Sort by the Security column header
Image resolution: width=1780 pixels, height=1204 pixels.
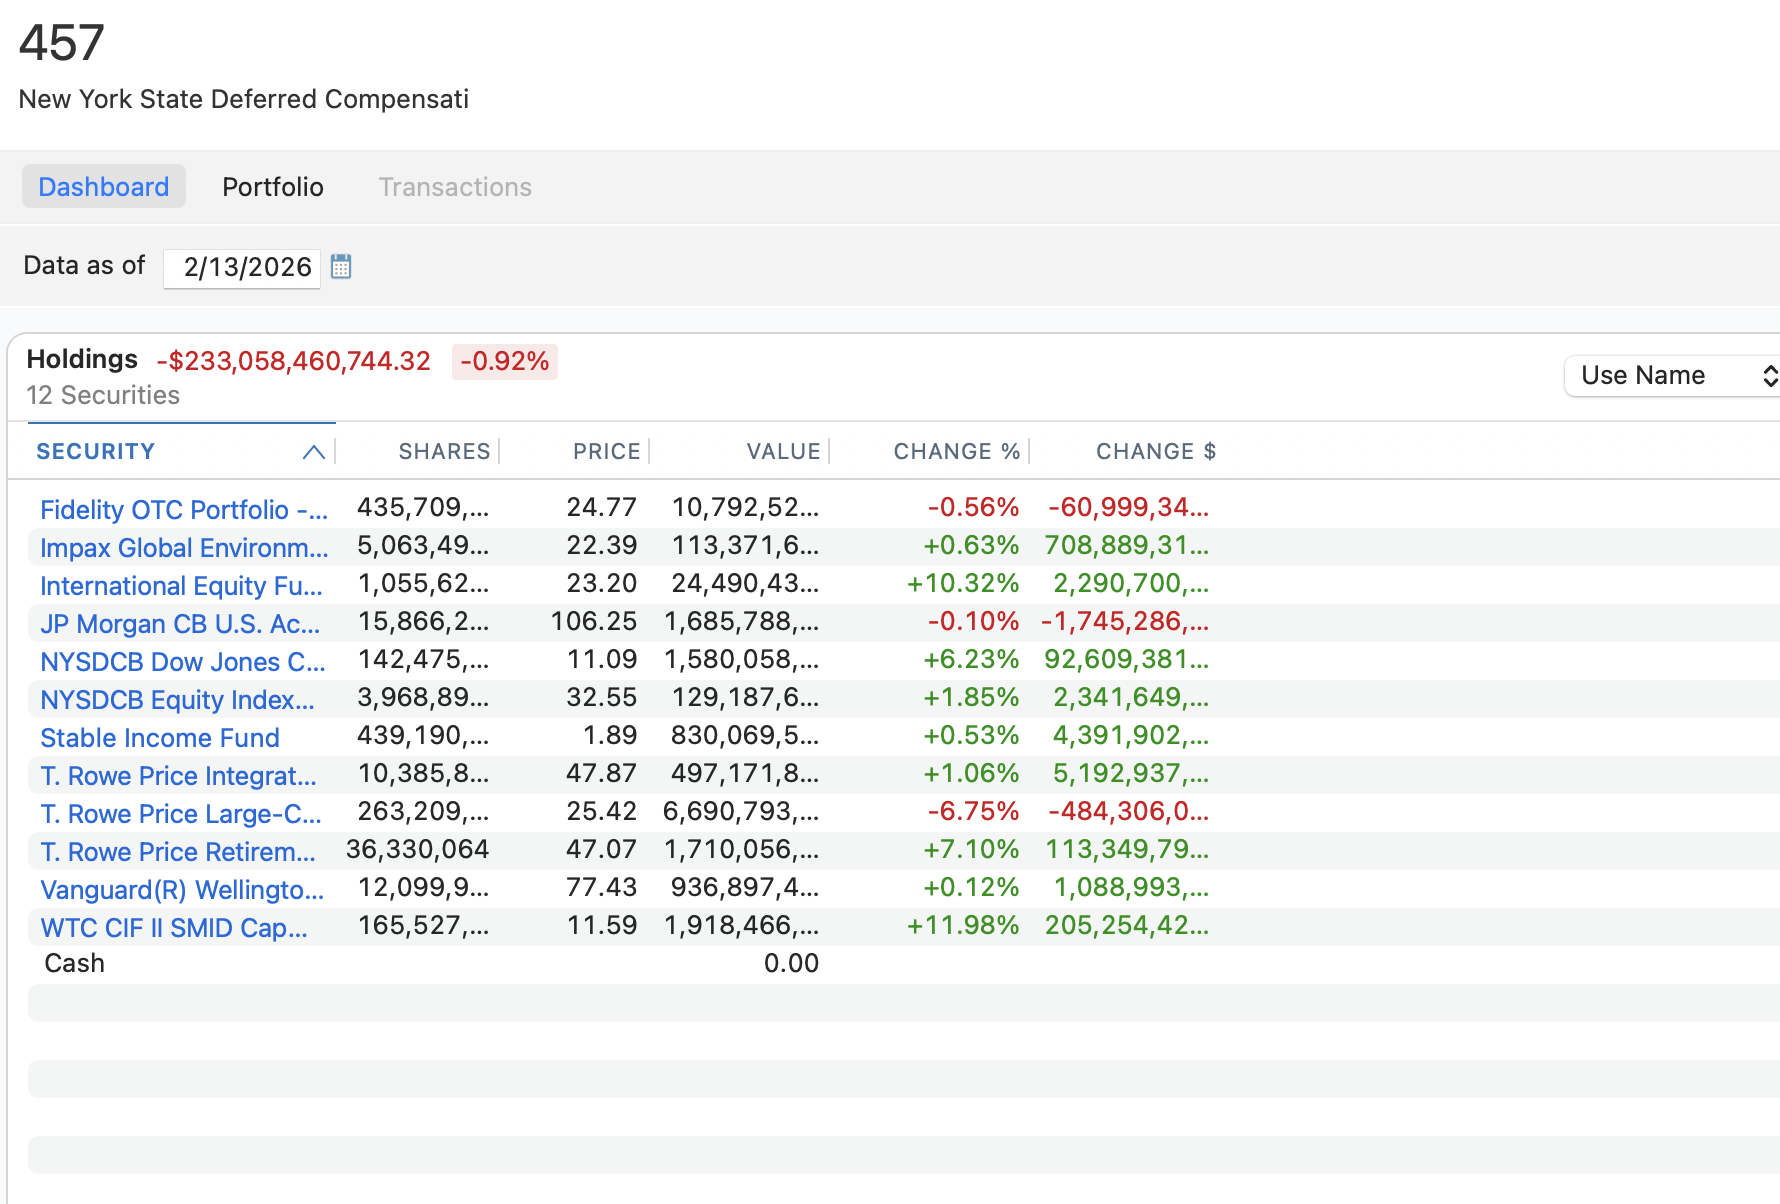(96, 452)
